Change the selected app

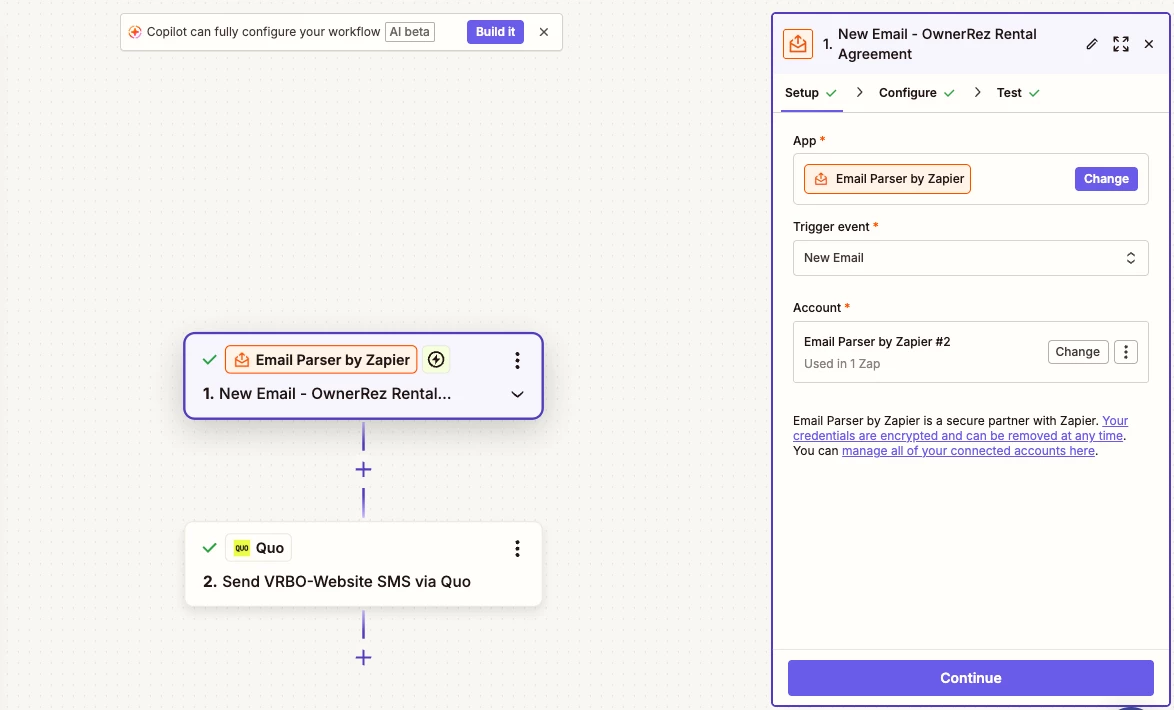point(1106,179)
